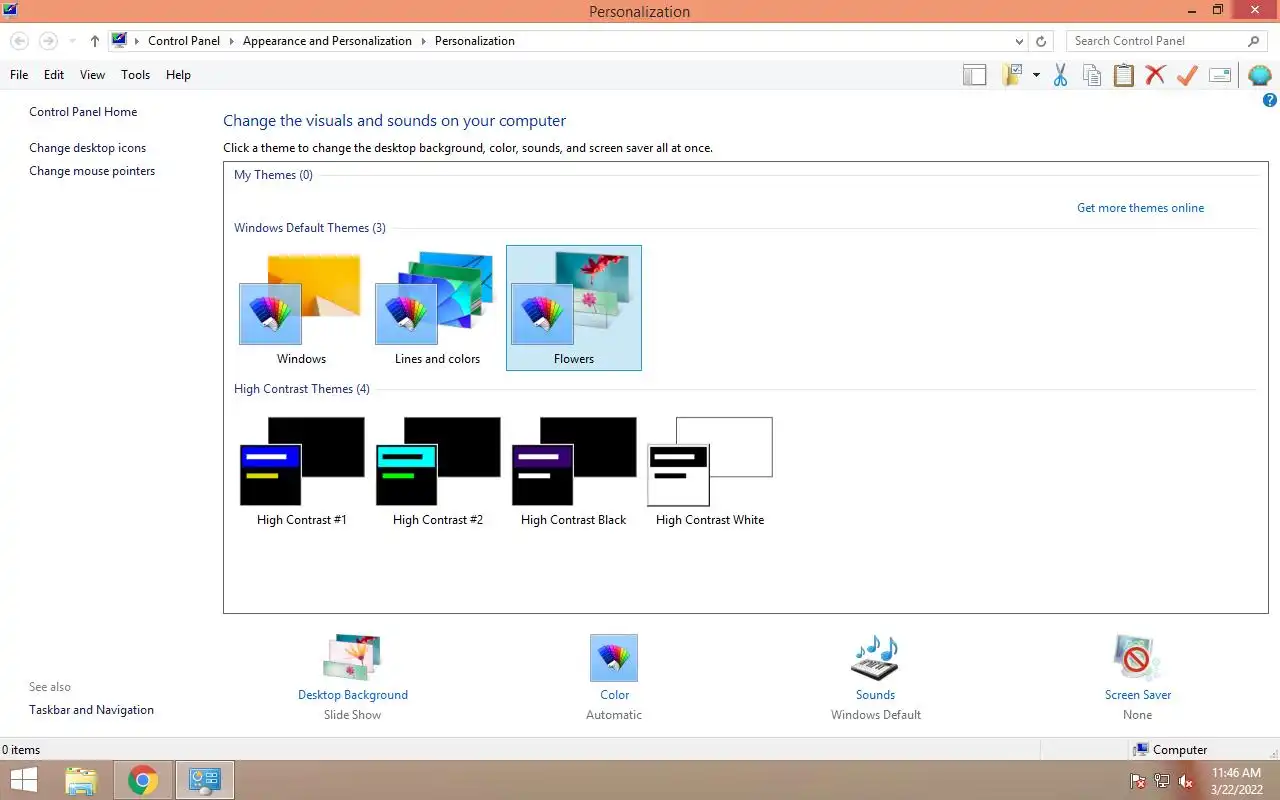Open the Edit menu

click(54, 75)
